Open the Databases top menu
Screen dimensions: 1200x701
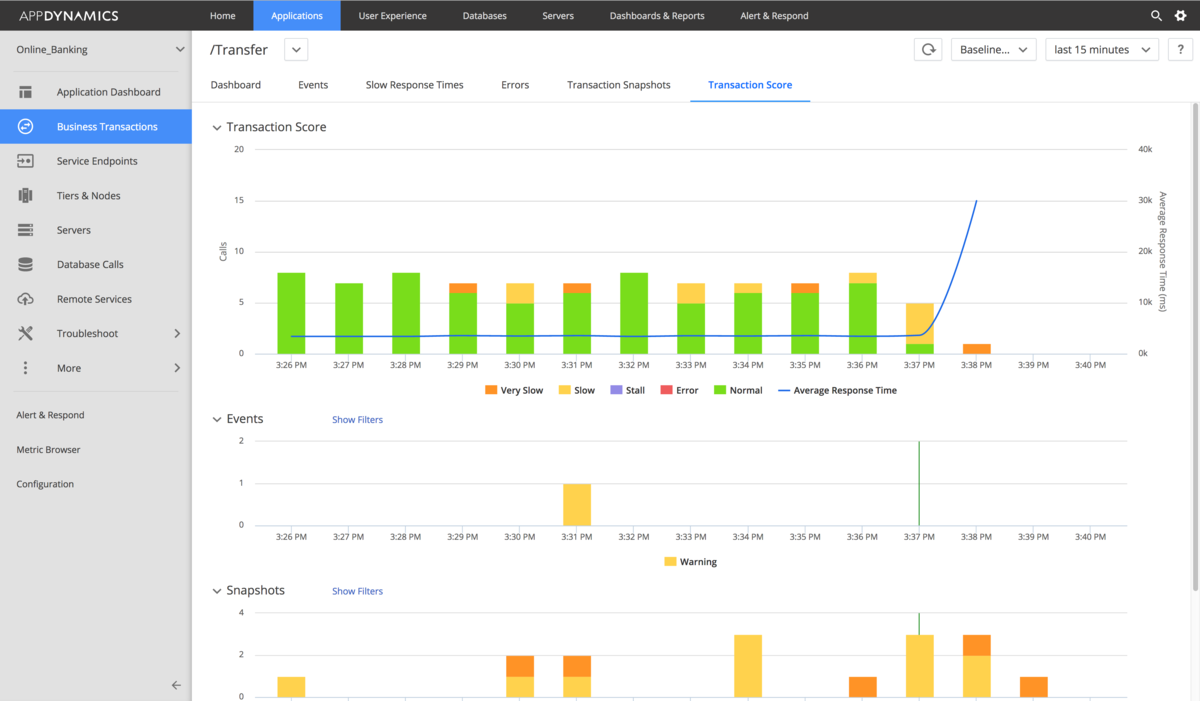[485, 16]
